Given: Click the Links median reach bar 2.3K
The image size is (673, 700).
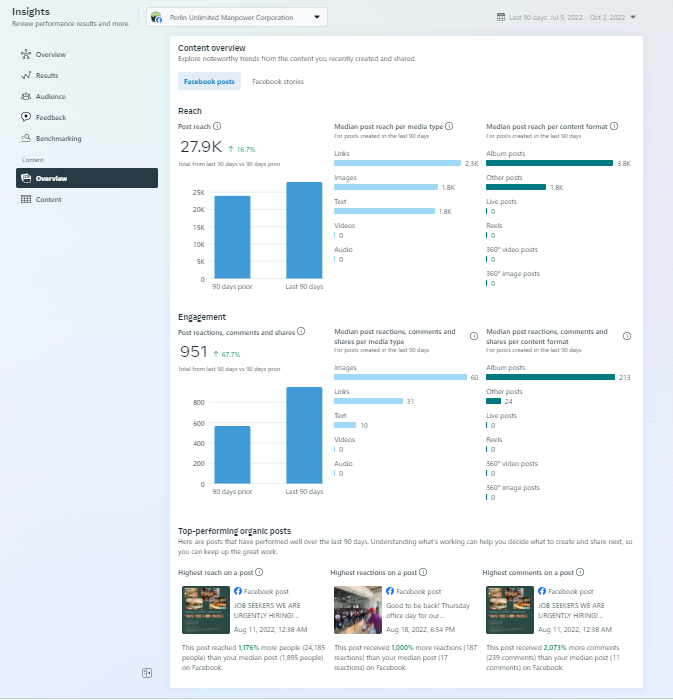Looking at the screenshot, I should (x=397, y=163).
